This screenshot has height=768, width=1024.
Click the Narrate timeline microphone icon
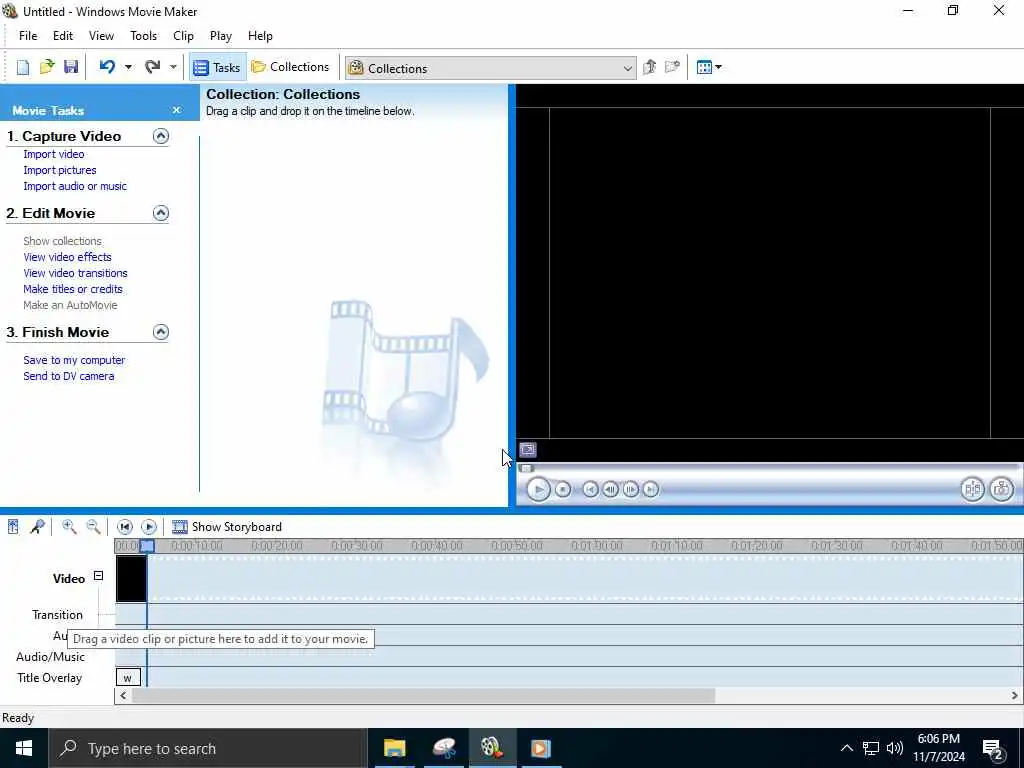[x=37, y=526]
